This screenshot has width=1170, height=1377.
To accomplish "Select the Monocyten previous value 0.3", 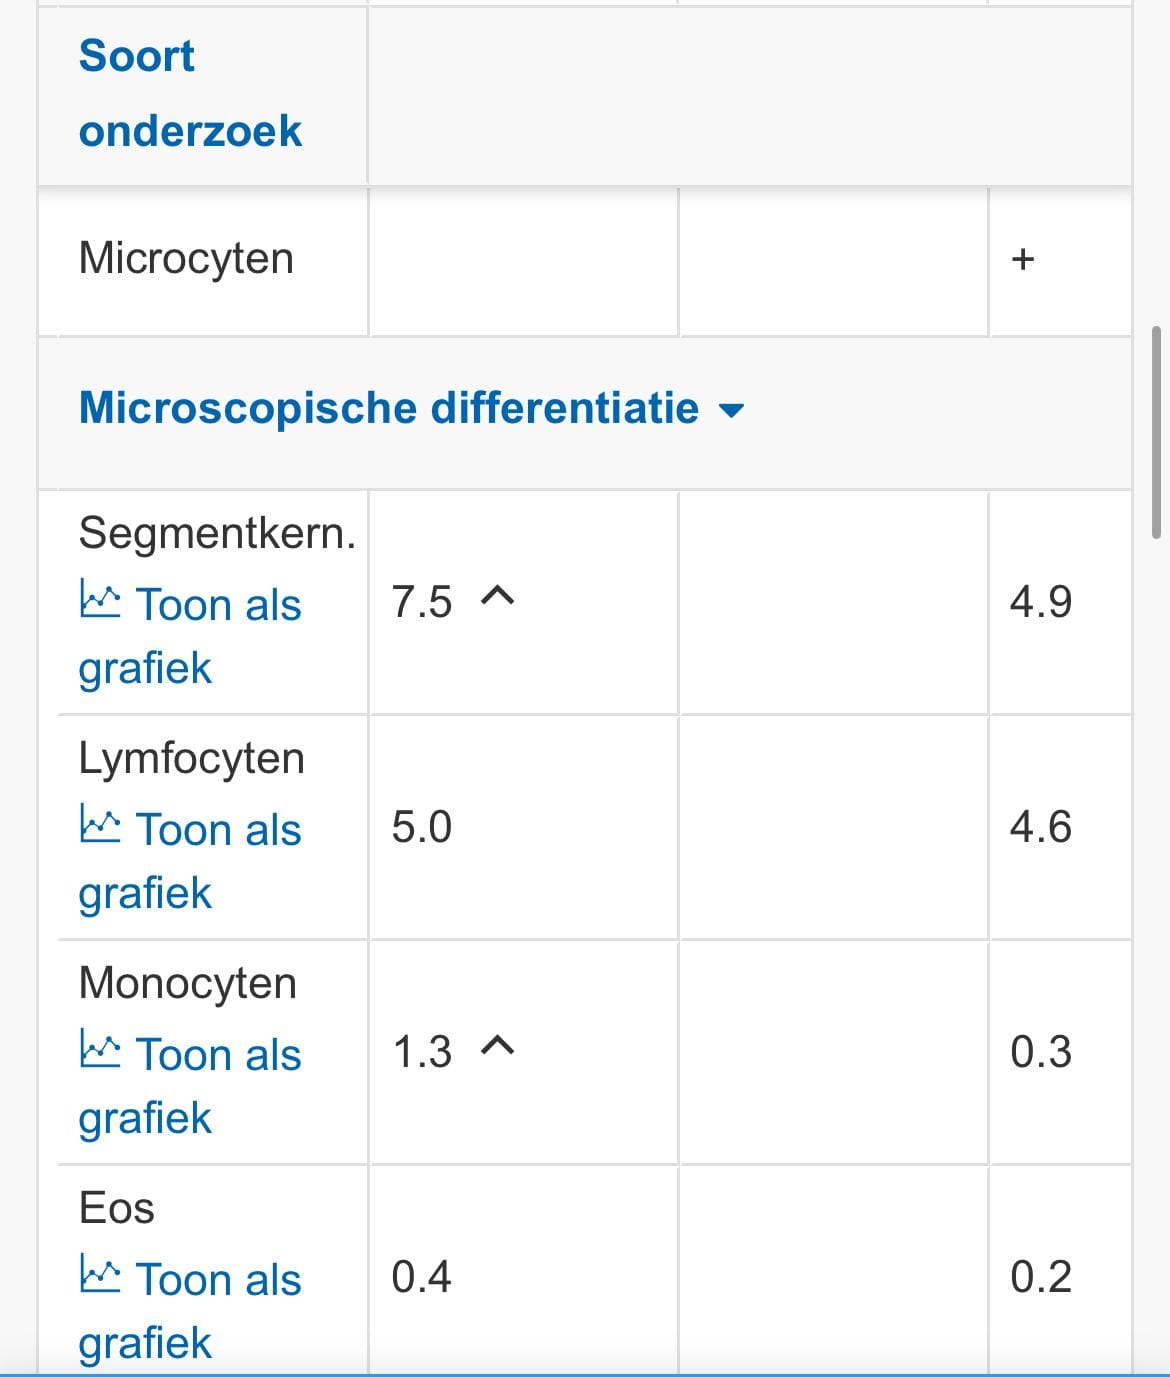I will click(1041, 1053).
